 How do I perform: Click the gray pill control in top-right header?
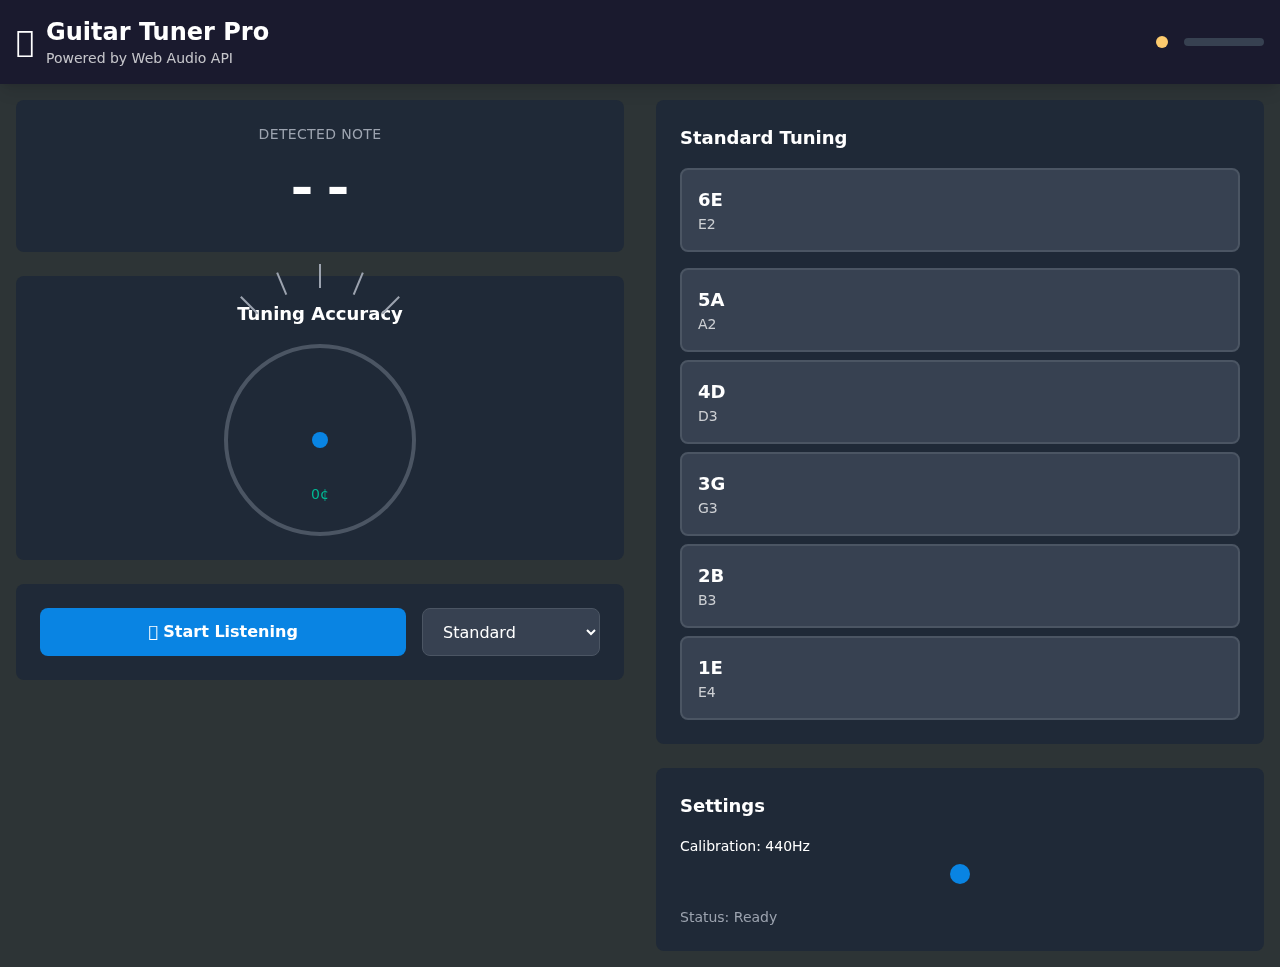1223,41
